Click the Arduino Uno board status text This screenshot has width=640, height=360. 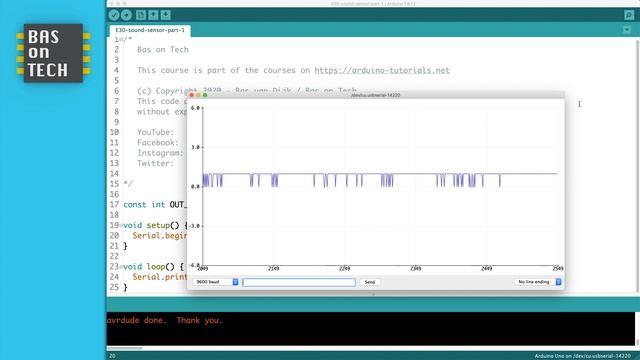point(582,356)
